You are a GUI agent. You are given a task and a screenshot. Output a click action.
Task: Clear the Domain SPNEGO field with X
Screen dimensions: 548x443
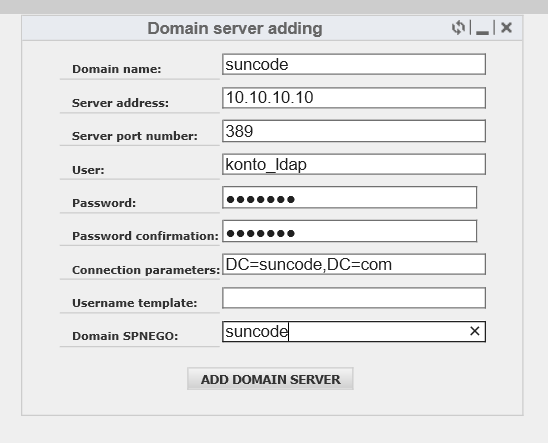coord(475,331)
